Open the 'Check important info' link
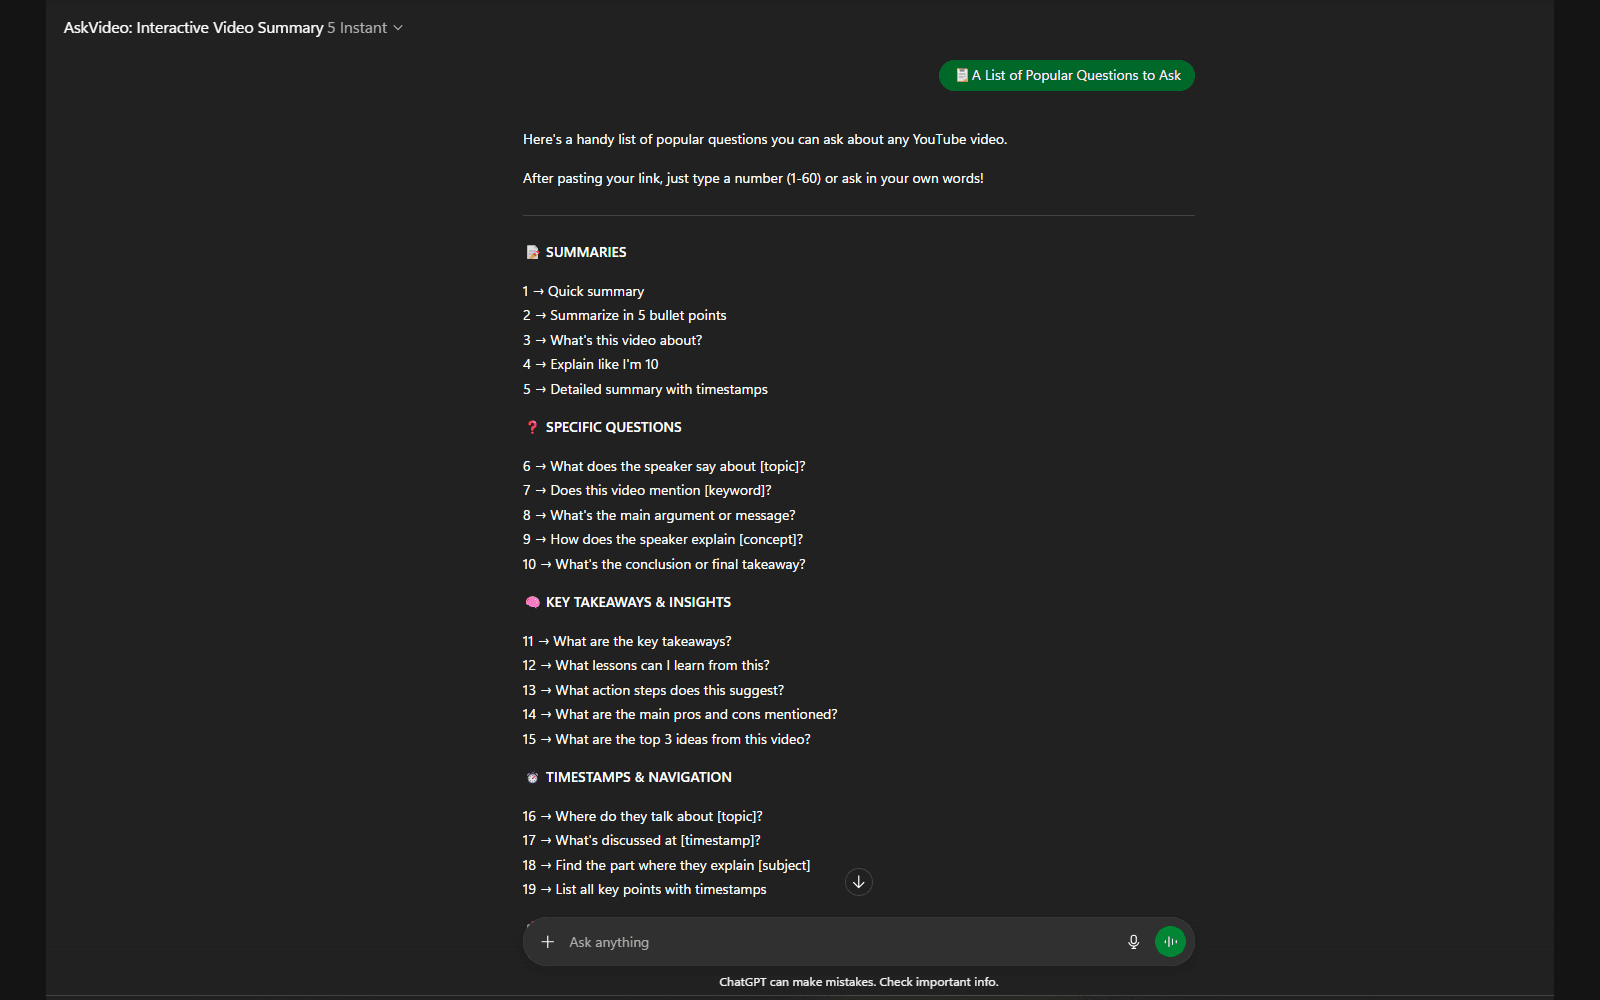The height and width of the screenshot is (1000, 1600). [938, 982]
